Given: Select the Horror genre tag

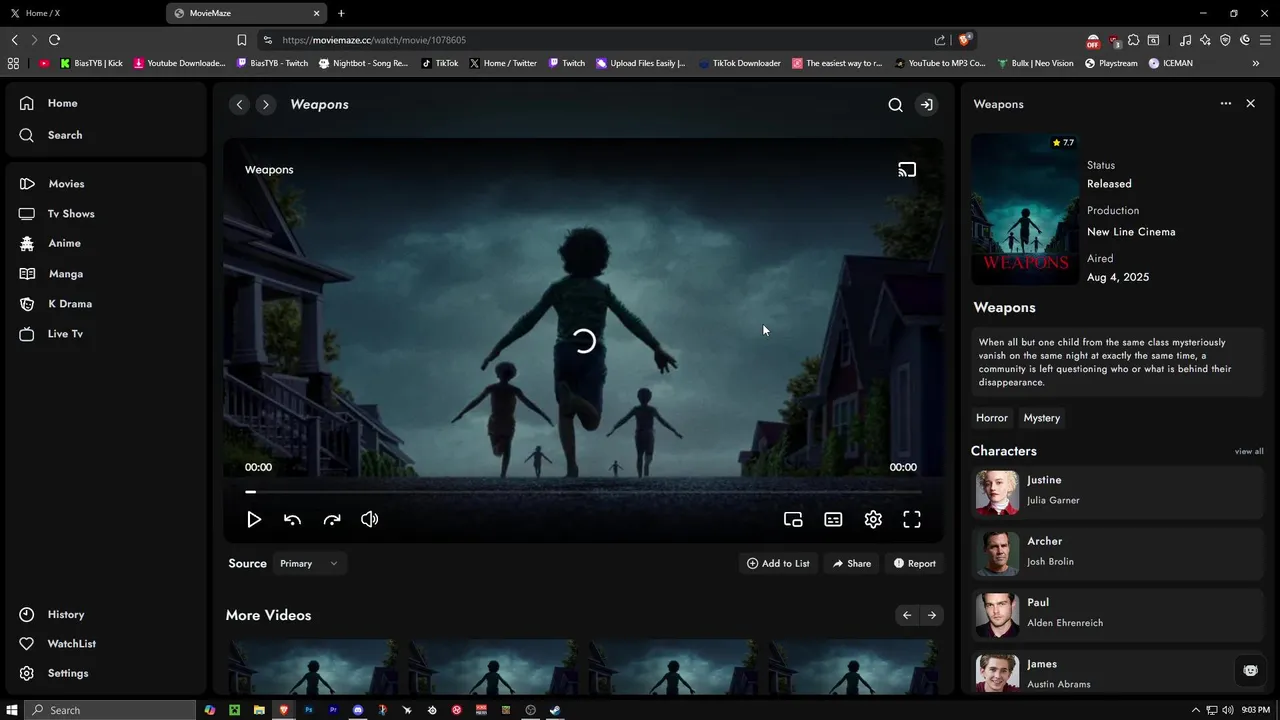Looking at the screenshot, I should pyautogui.click(x=992, y=418).
